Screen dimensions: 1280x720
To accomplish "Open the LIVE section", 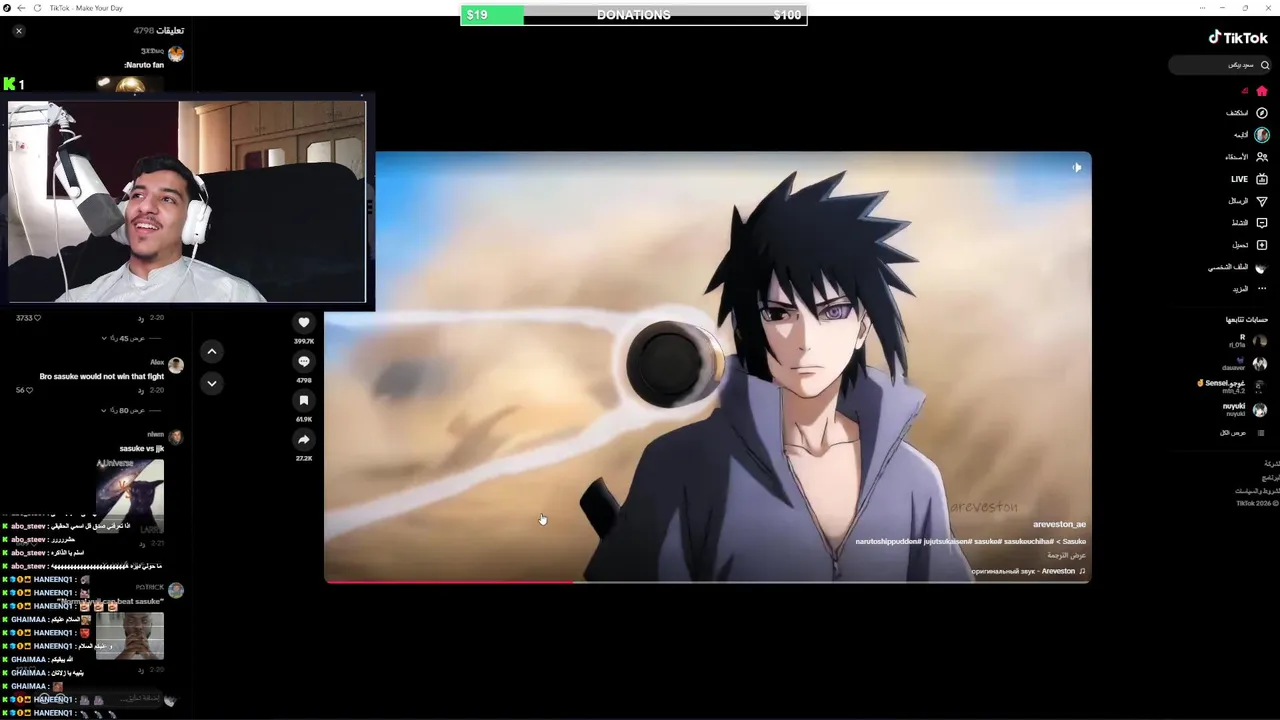I will (1249, 179).
